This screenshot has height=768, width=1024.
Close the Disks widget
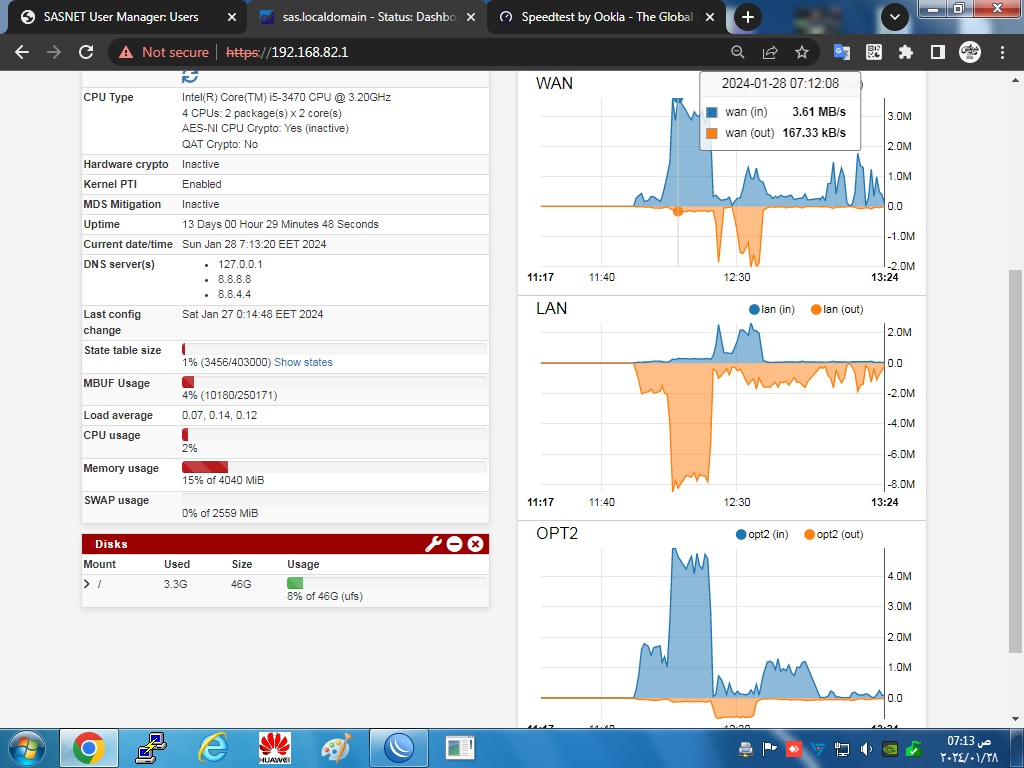(475, 544)
